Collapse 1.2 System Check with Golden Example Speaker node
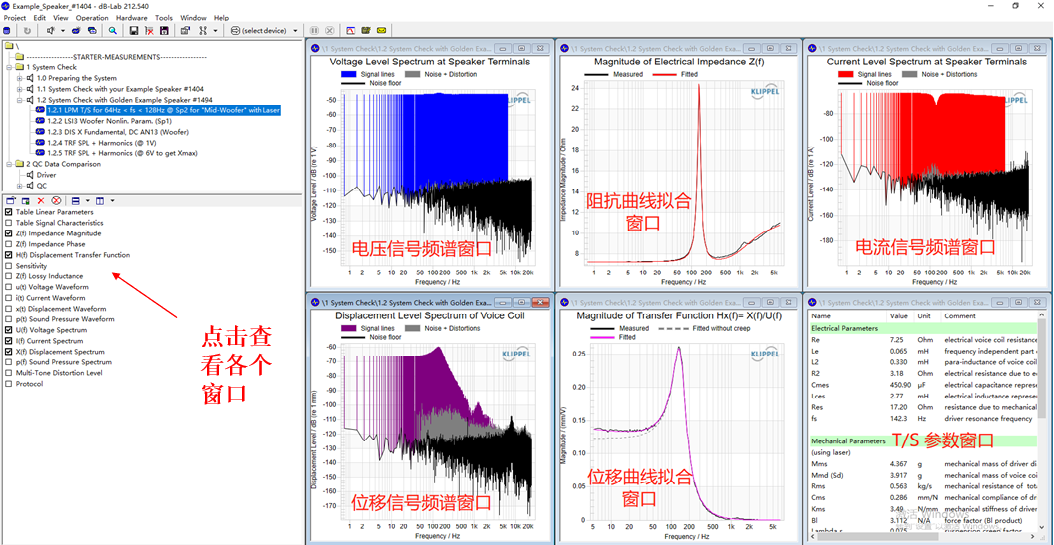 (x=19, y=99)
